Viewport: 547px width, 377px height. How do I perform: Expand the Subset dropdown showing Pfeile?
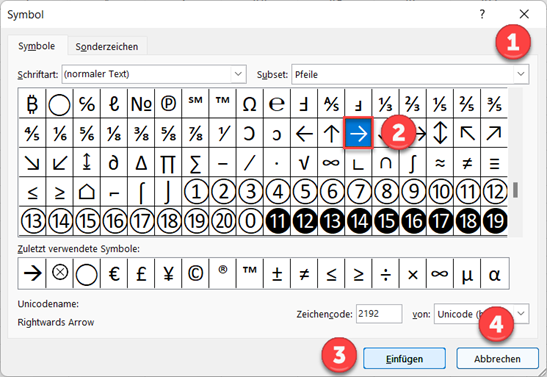coord(521,74)
